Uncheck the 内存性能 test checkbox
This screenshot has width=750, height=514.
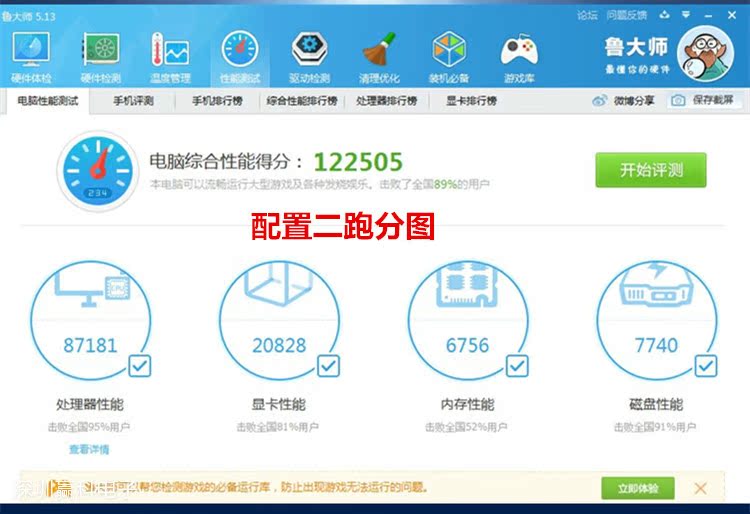pyautogui.click(x=517, y=366)
